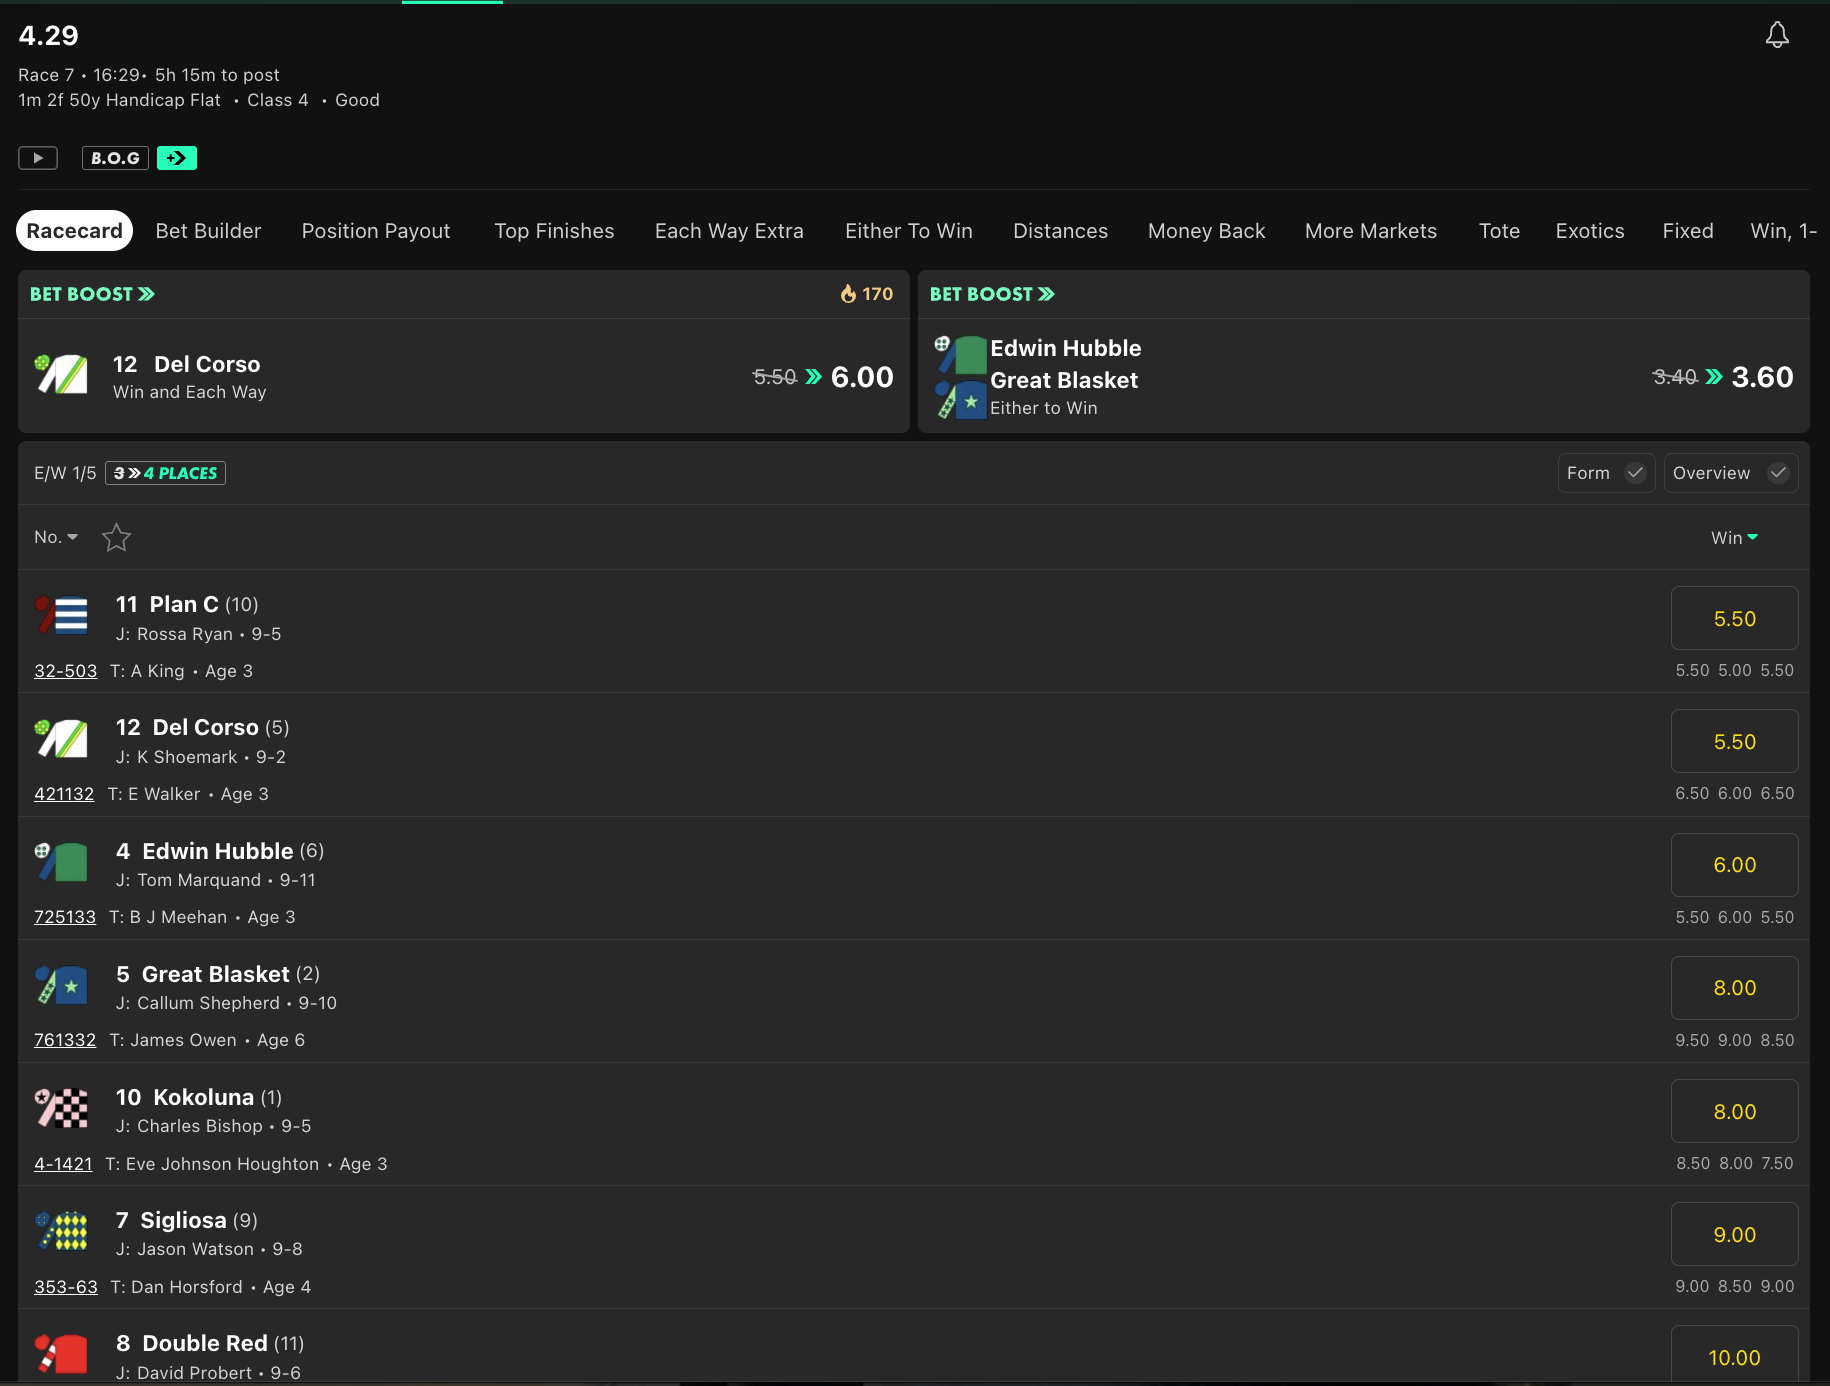Viewport: 1830px width, 1386px height.
Task: Click the favourite star icon in header
Action: 117,538
